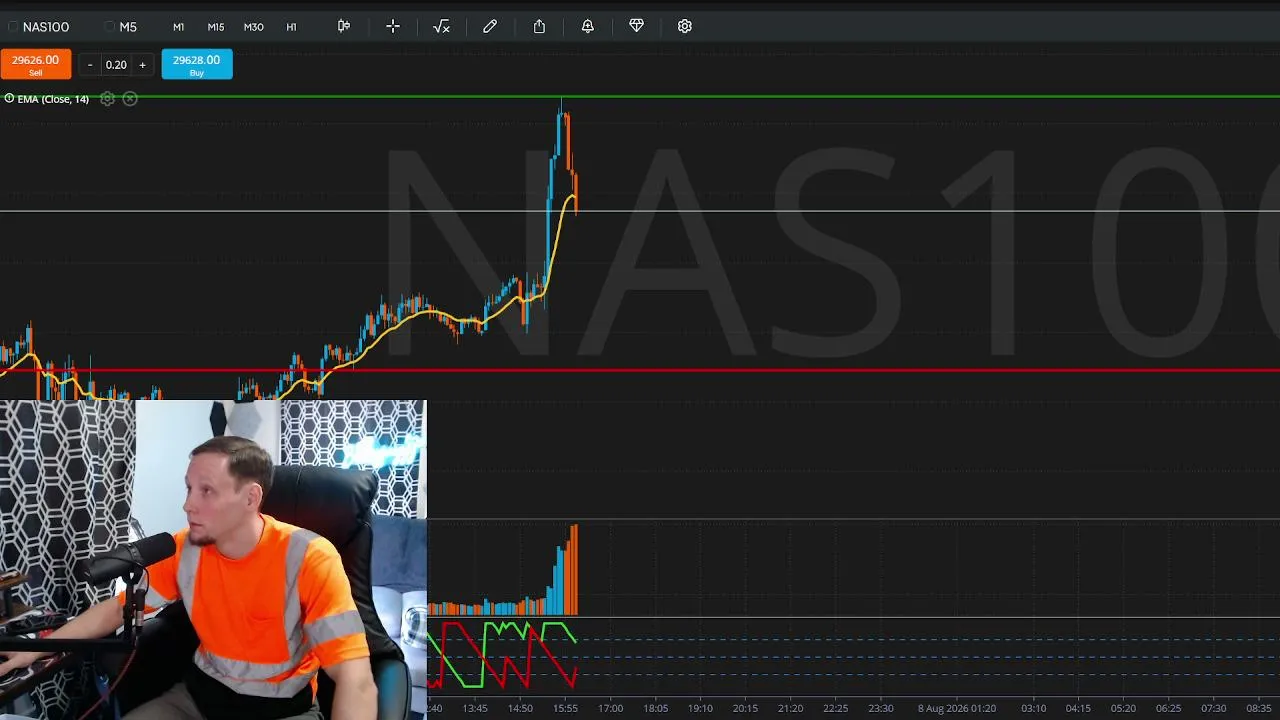
Task: Select the pencil drawing tool
Action: point(490,26)
